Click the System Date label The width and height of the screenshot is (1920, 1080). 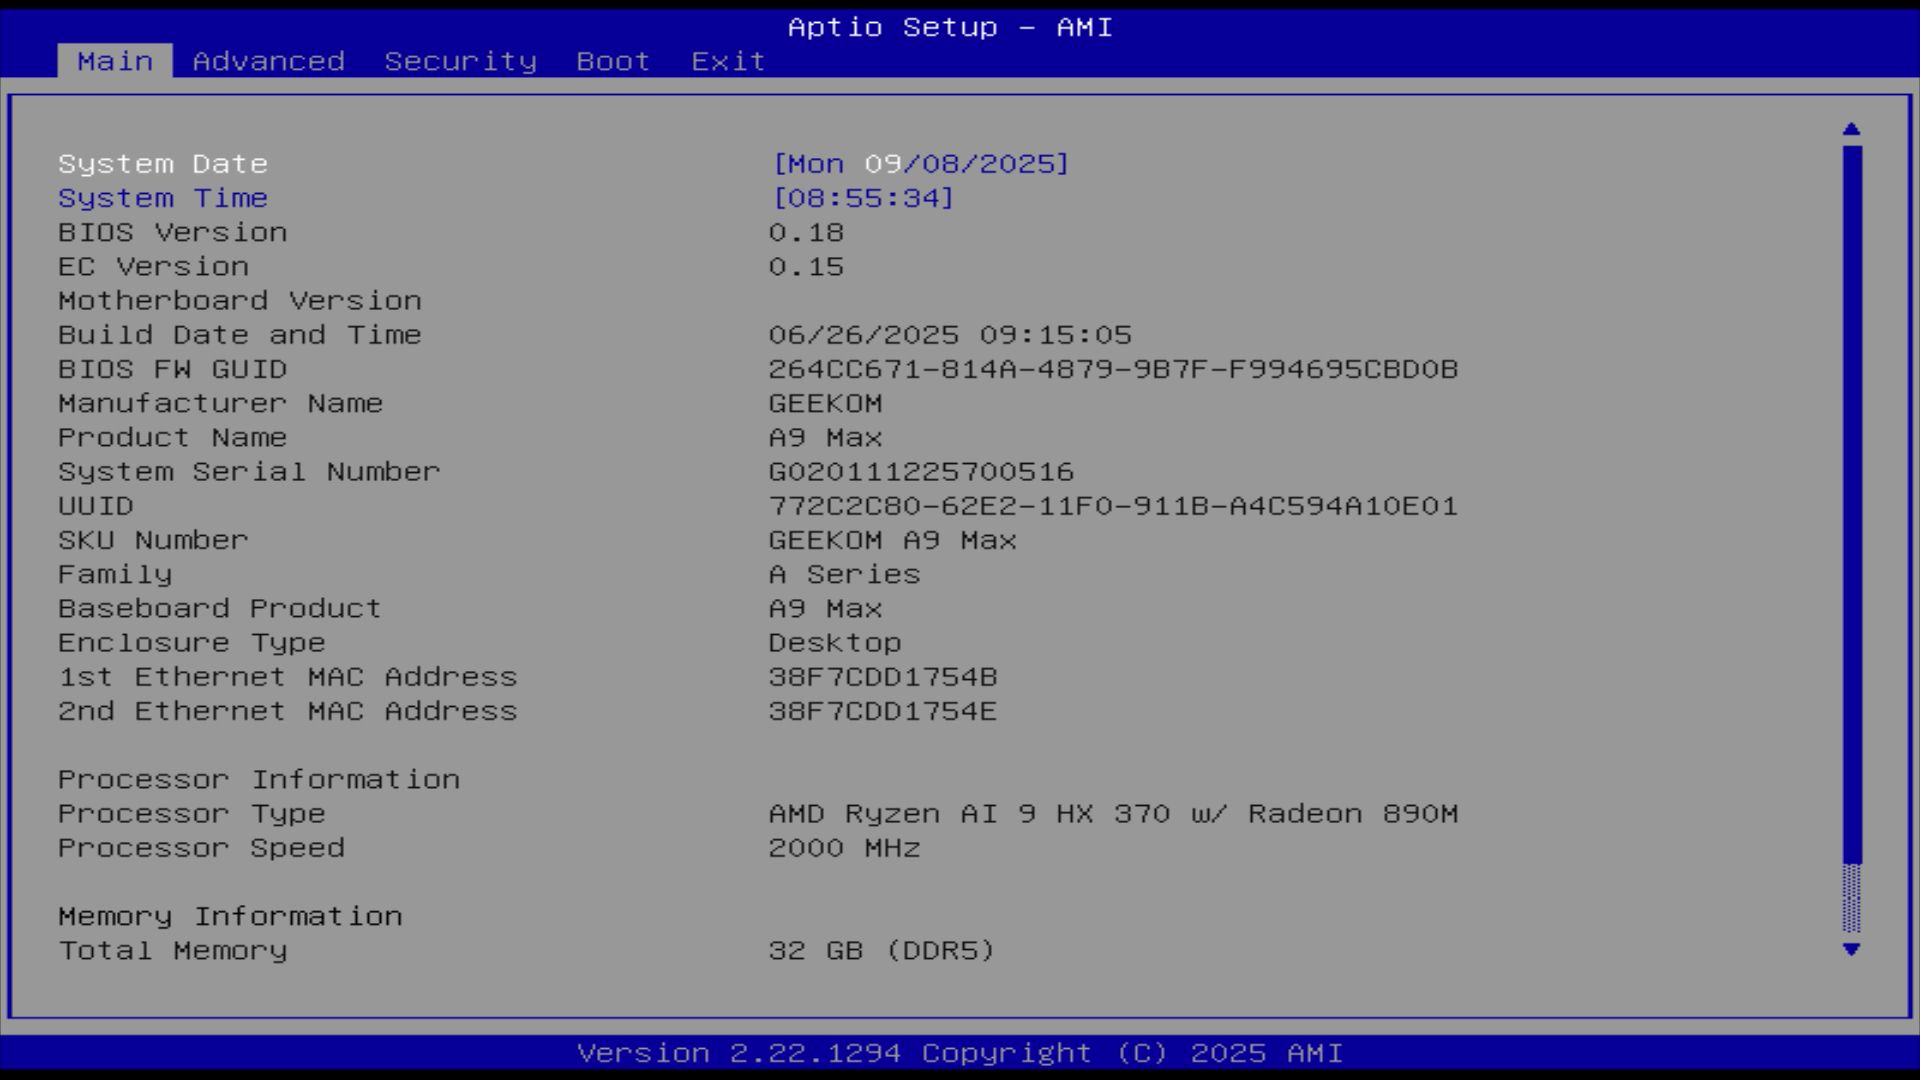coord(163,164)
